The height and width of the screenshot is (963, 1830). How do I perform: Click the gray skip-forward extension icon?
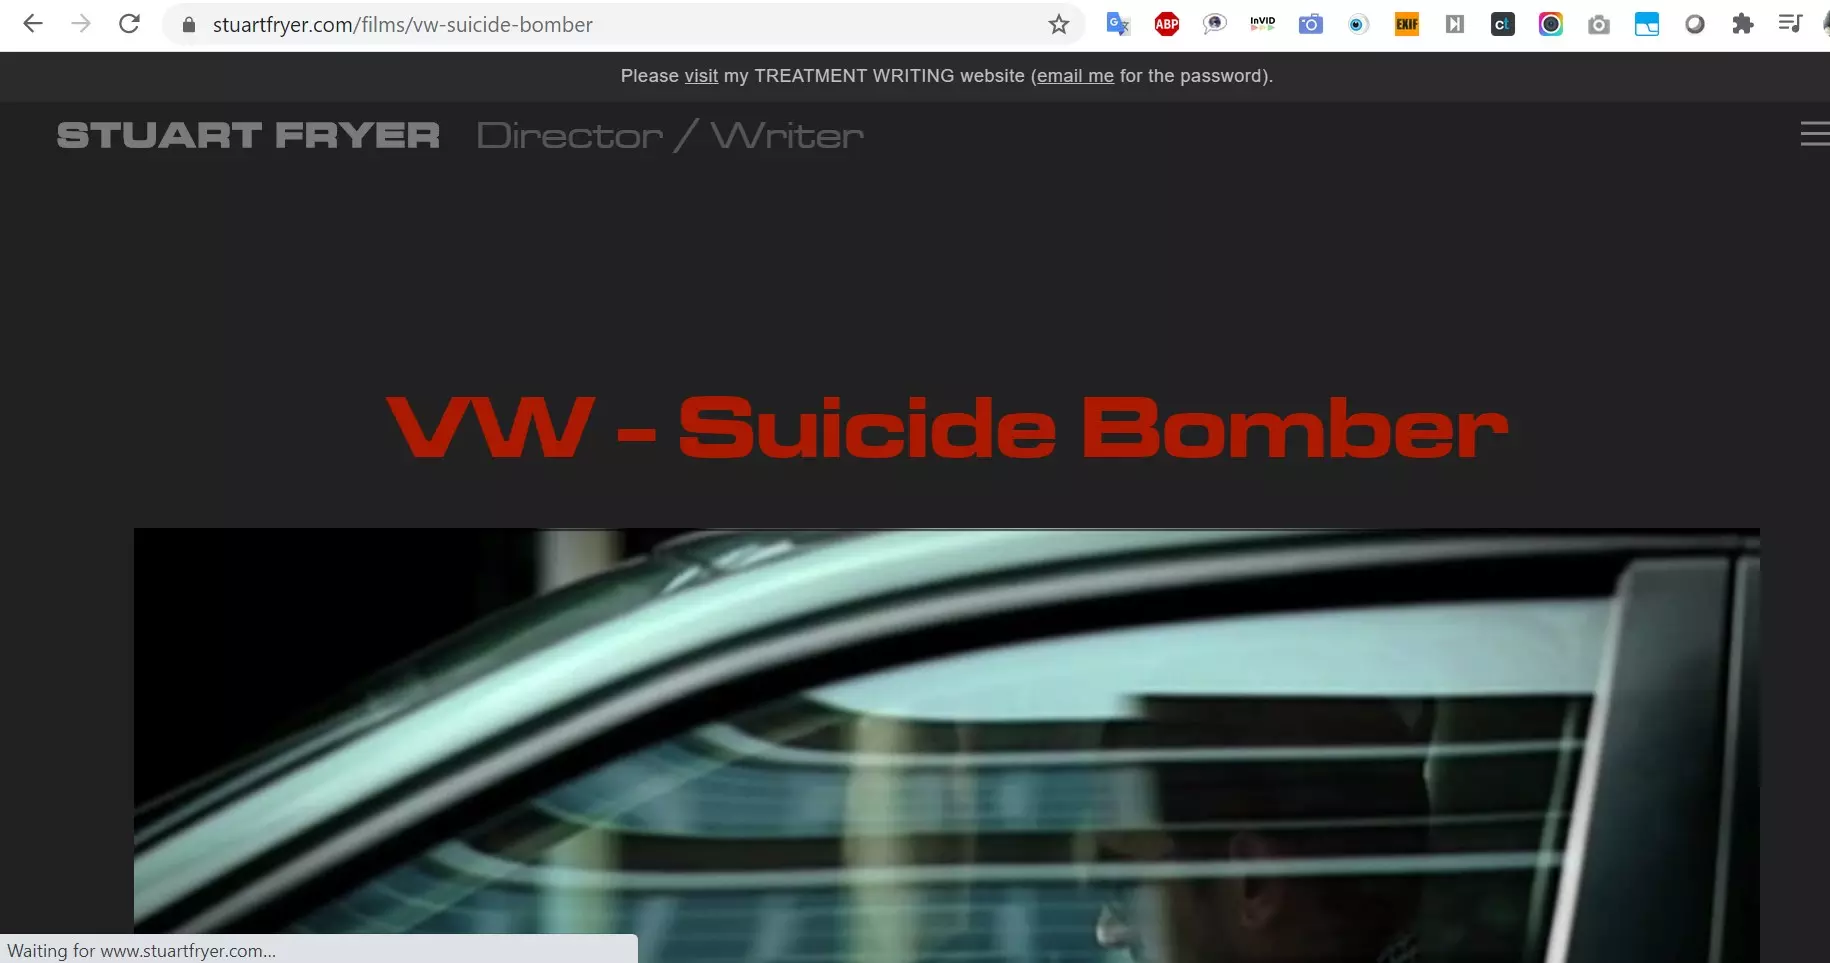click(x=1454, y=24)
